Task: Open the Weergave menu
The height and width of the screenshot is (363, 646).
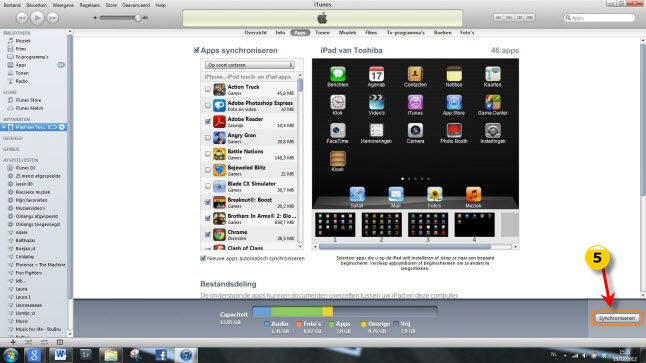Action: pos(63,5)
